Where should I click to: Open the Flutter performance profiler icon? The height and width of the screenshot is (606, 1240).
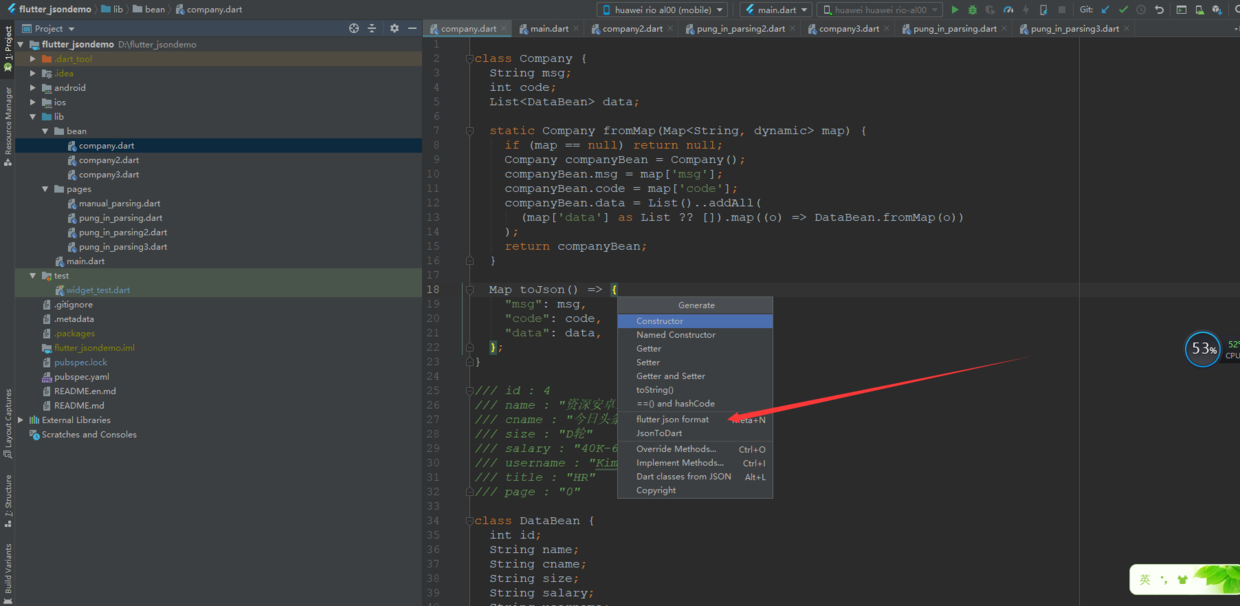point(1008,10)
